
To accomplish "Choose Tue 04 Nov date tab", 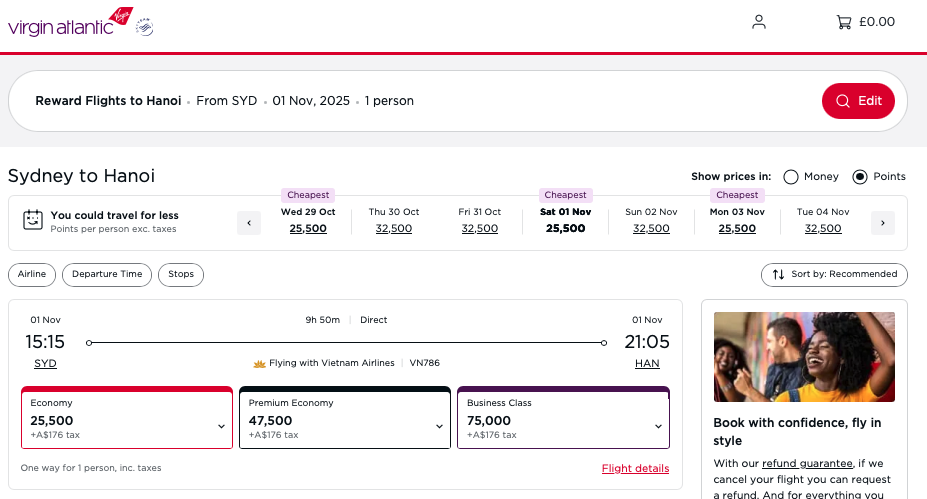I will coord(823,220).
